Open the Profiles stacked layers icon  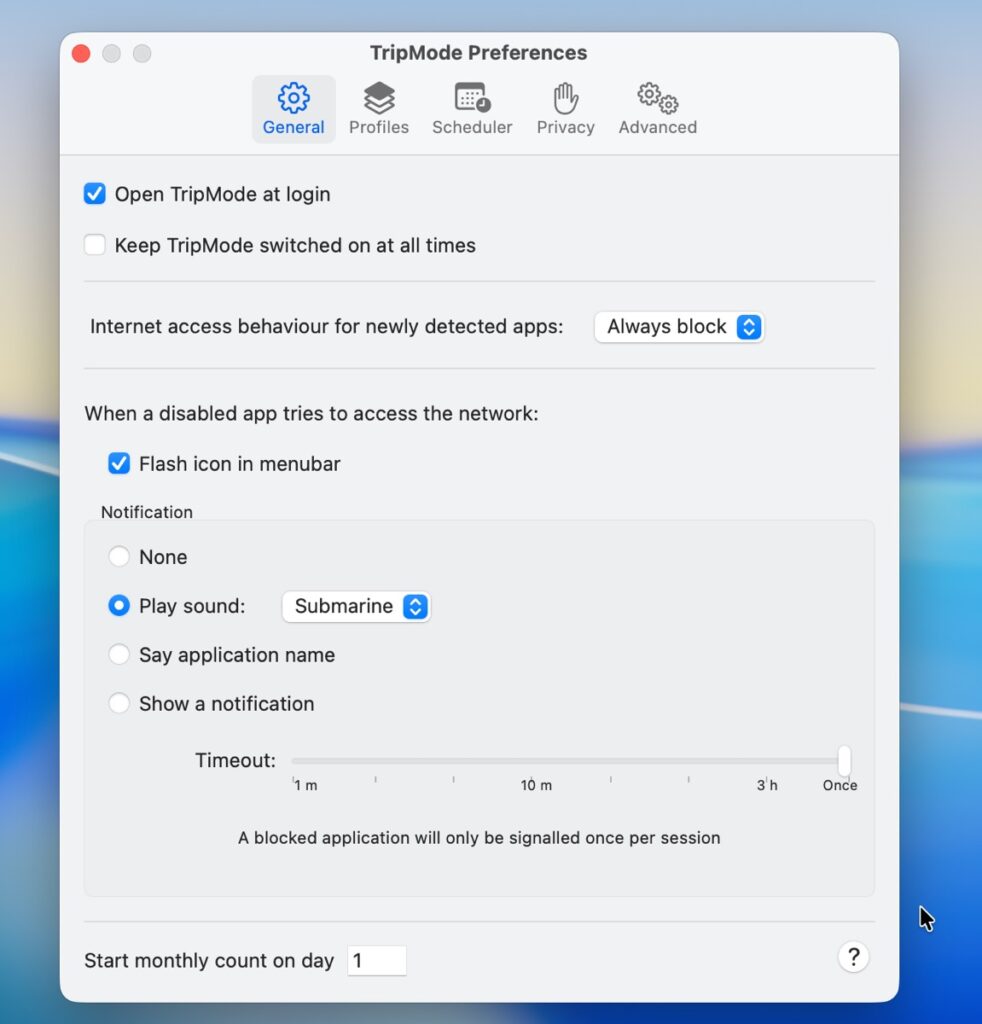pos(379,98)
